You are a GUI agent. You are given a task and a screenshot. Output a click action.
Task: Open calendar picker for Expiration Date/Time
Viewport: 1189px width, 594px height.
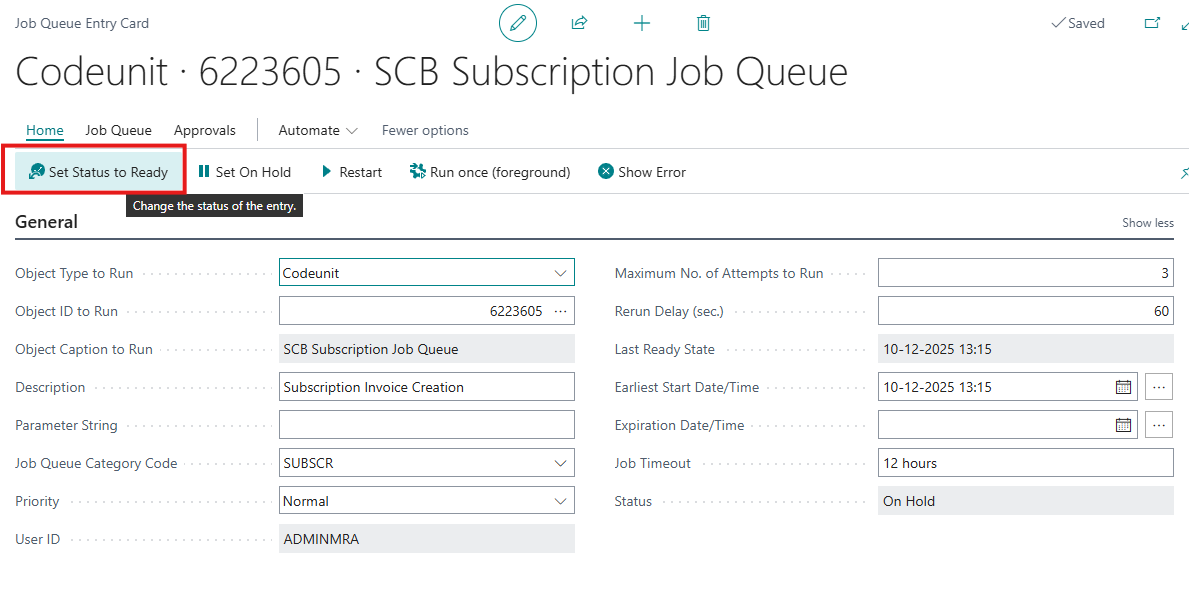pos(1123,425)
